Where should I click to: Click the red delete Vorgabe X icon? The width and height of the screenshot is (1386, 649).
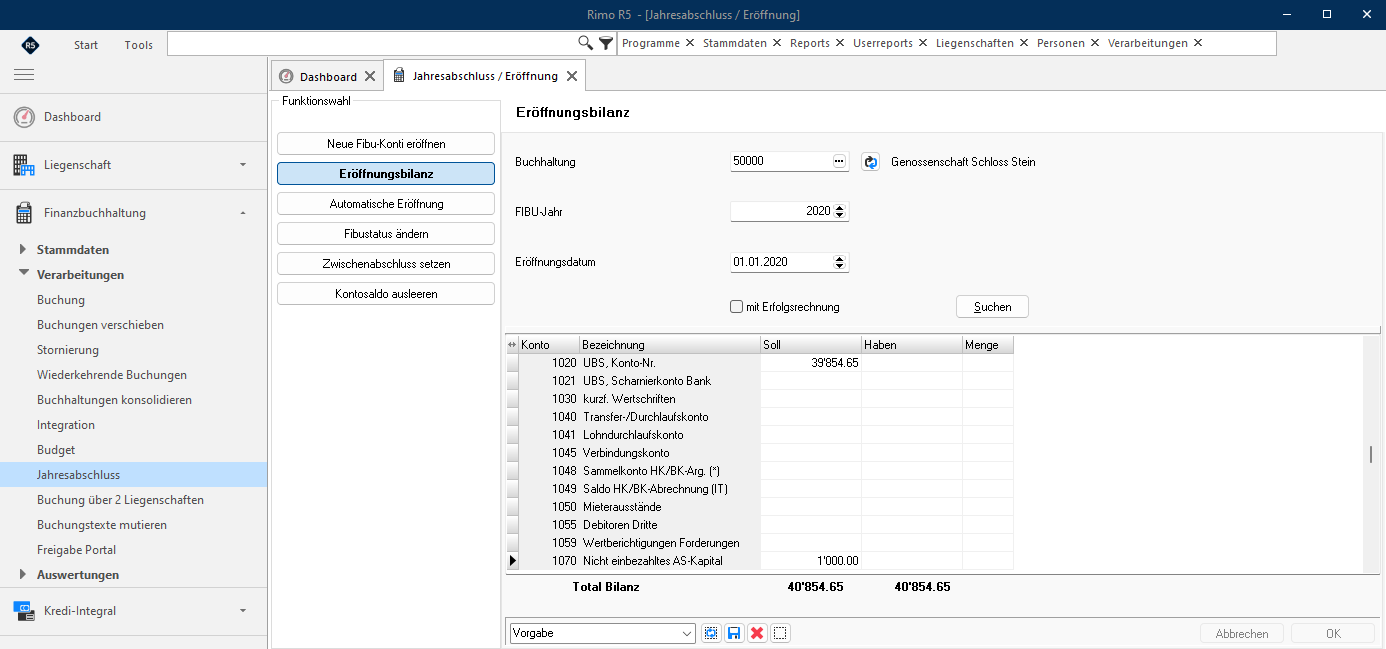coord(757,633)
